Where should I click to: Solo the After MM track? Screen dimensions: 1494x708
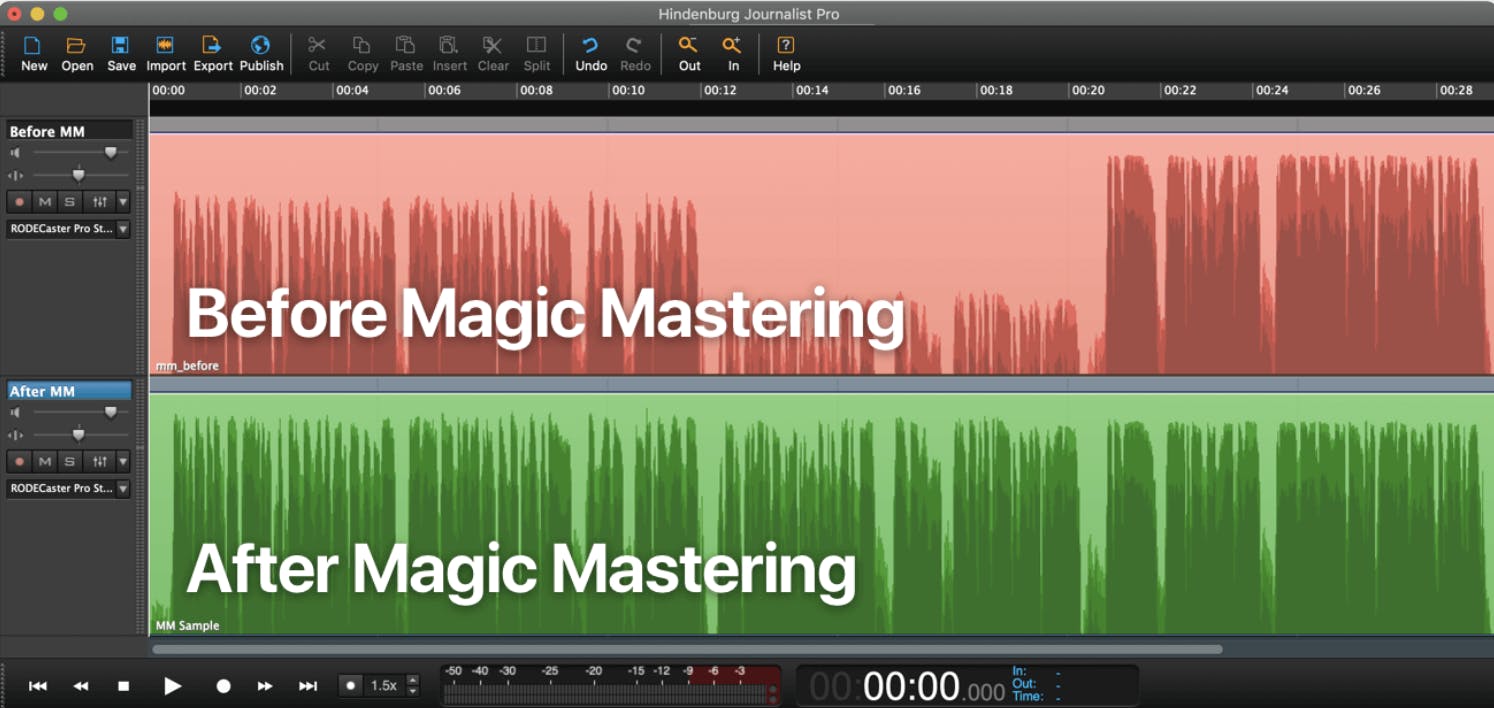click(x=69, y=461)
